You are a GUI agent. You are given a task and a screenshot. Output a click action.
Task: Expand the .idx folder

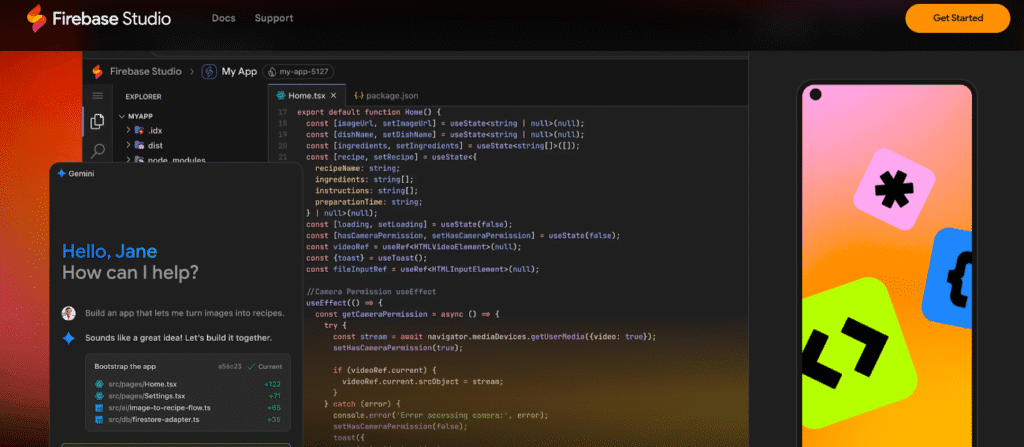point(128,130)
